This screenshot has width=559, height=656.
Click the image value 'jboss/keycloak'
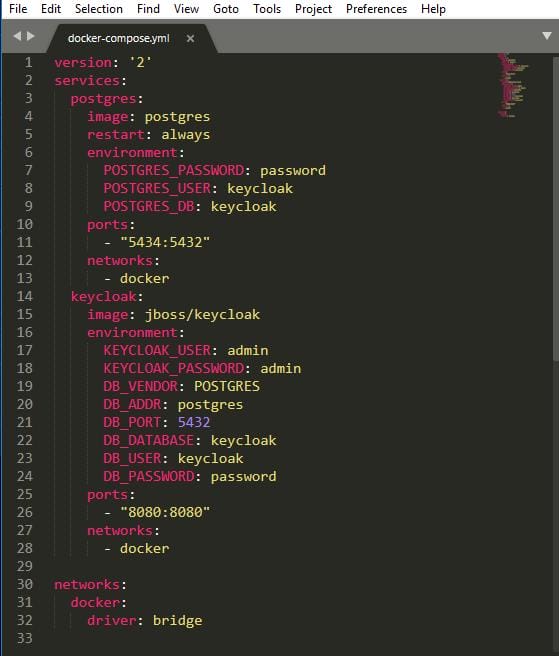[x=202, y=315]
